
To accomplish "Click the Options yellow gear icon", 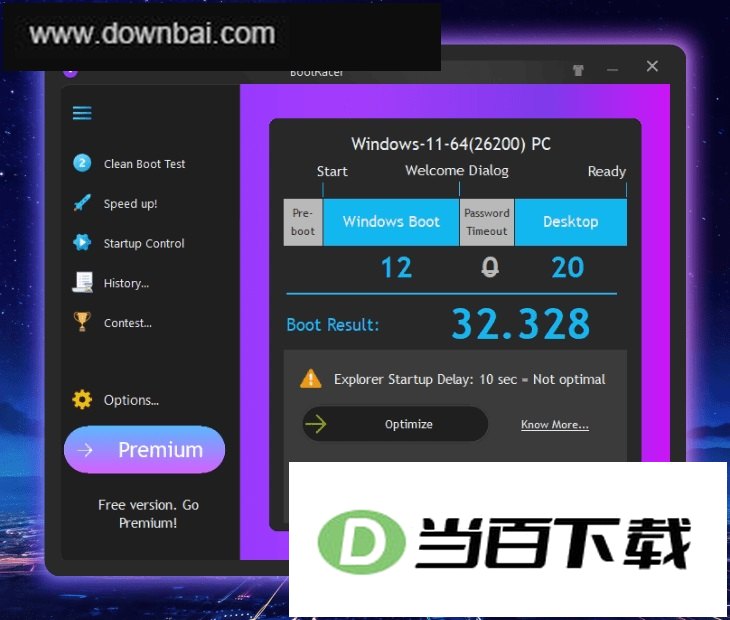I will point(82,399).
